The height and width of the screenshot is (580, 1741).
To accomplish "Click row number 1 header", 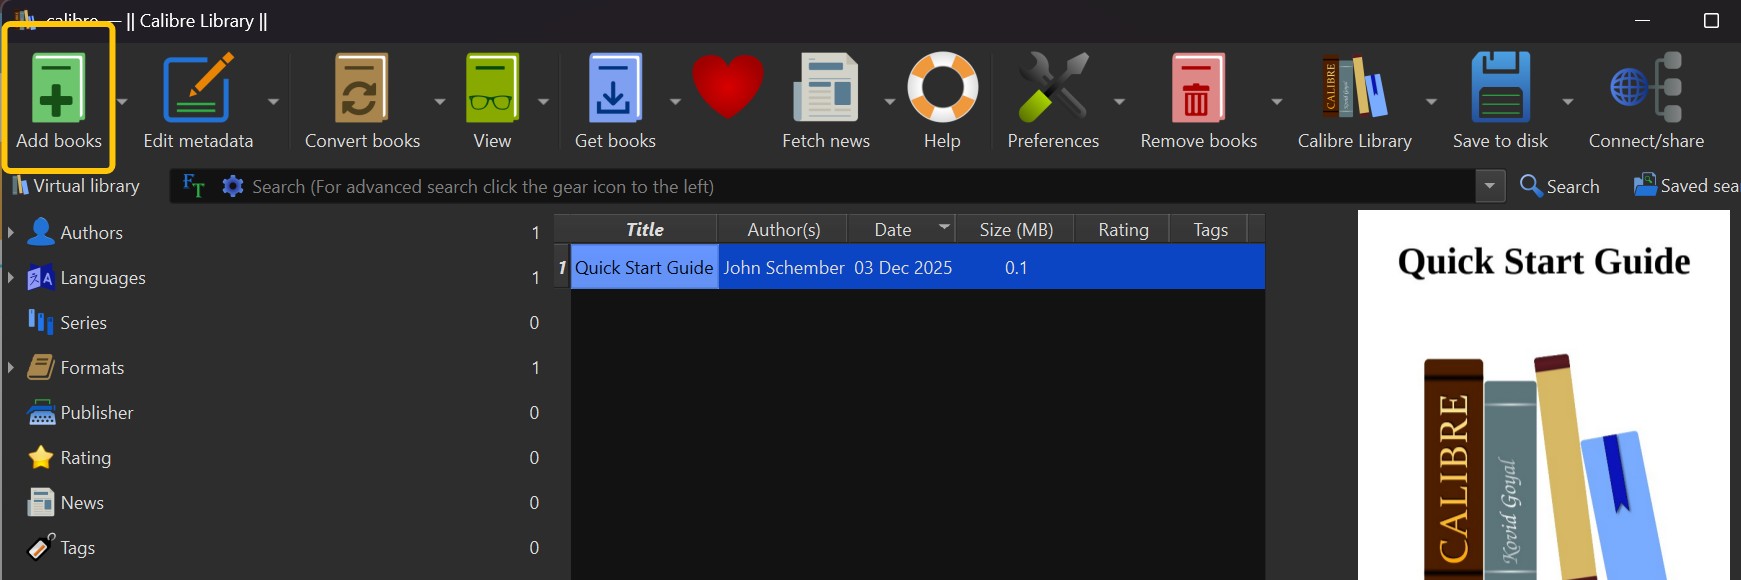I will 562,267.
